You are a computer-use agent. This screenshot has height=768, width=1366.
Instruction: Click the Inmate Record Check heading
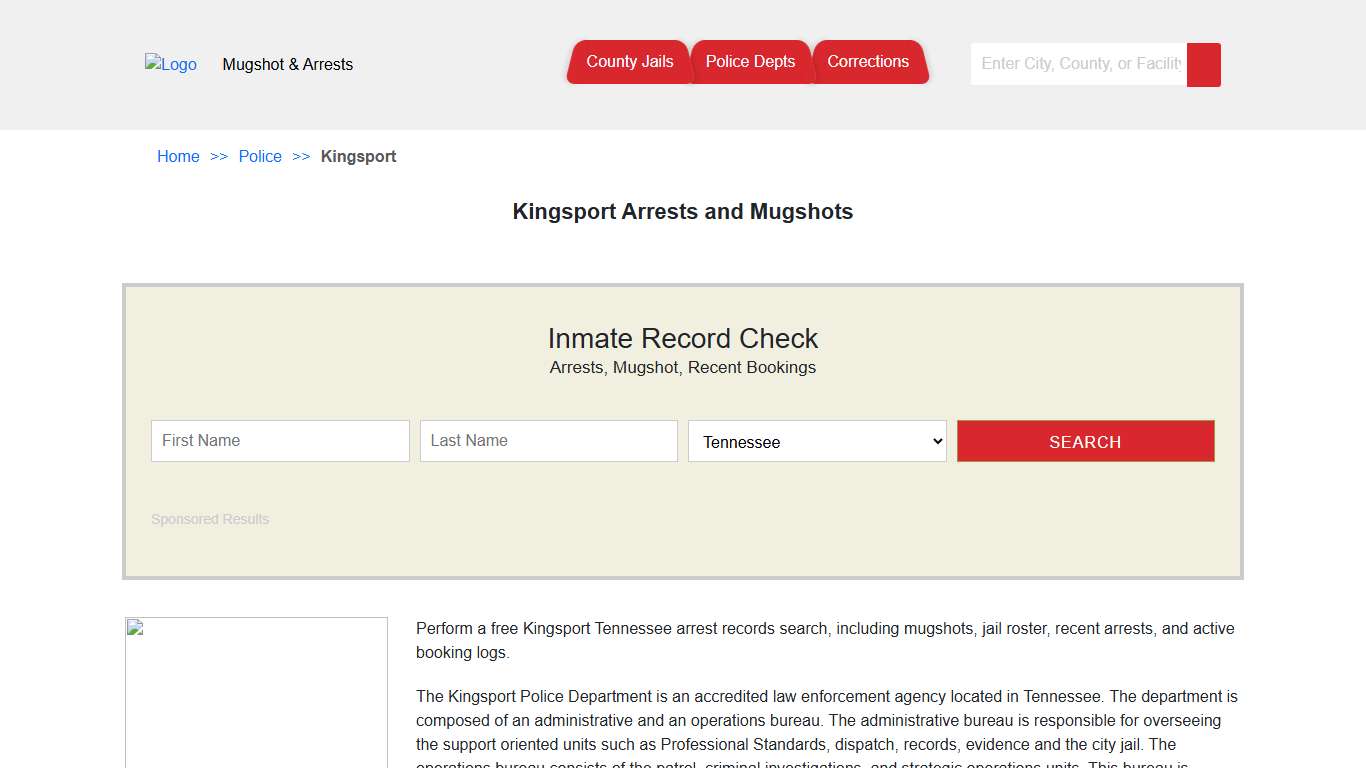tap(683, 338)
